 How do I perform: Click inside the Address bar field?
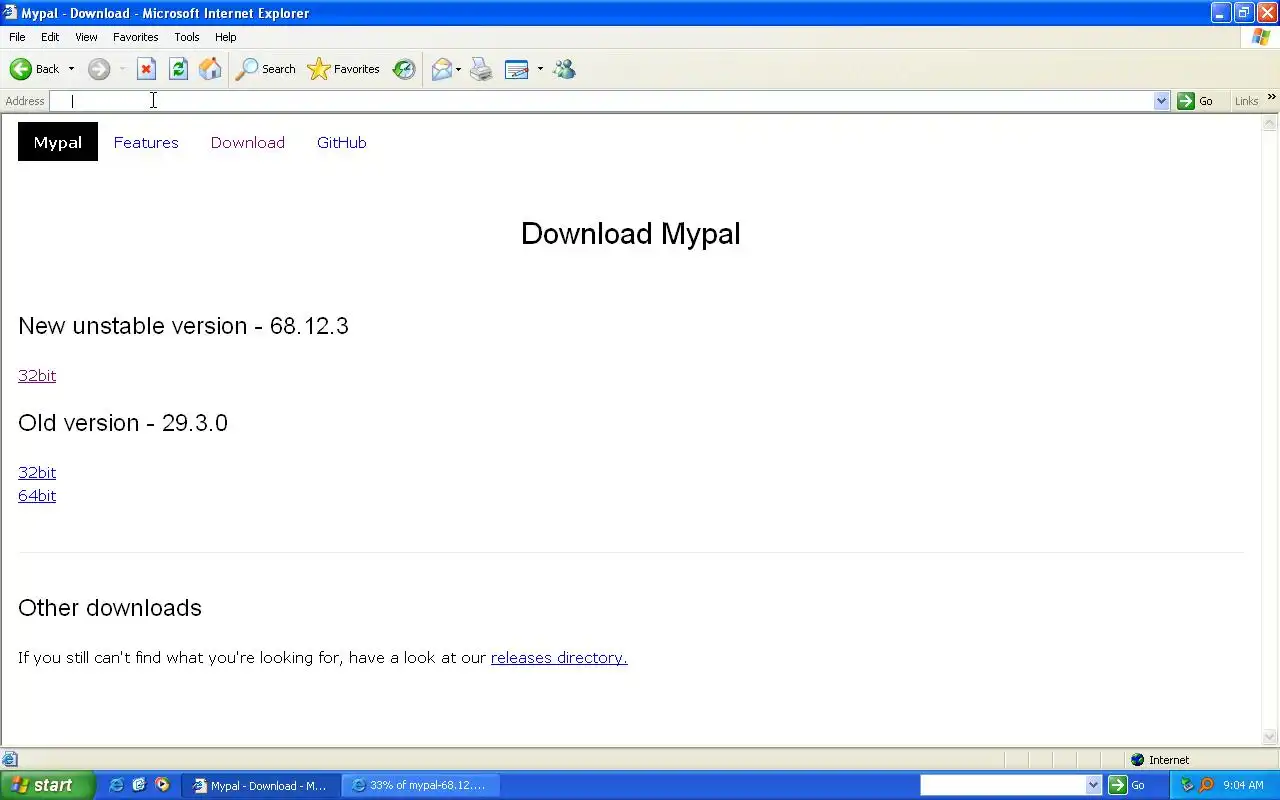[602, 101]
